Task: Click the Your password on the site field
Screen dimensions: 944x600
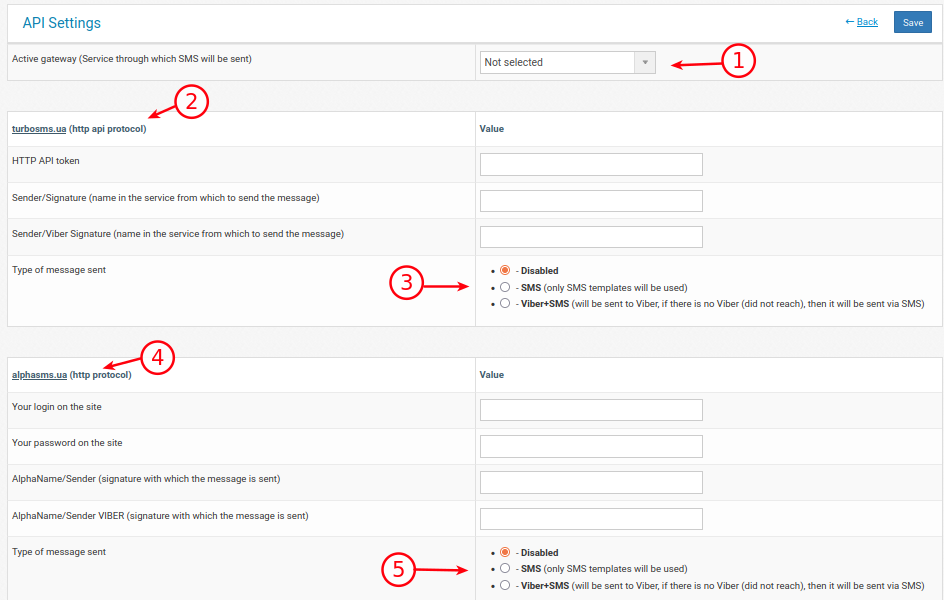Action: pos(591,446)
